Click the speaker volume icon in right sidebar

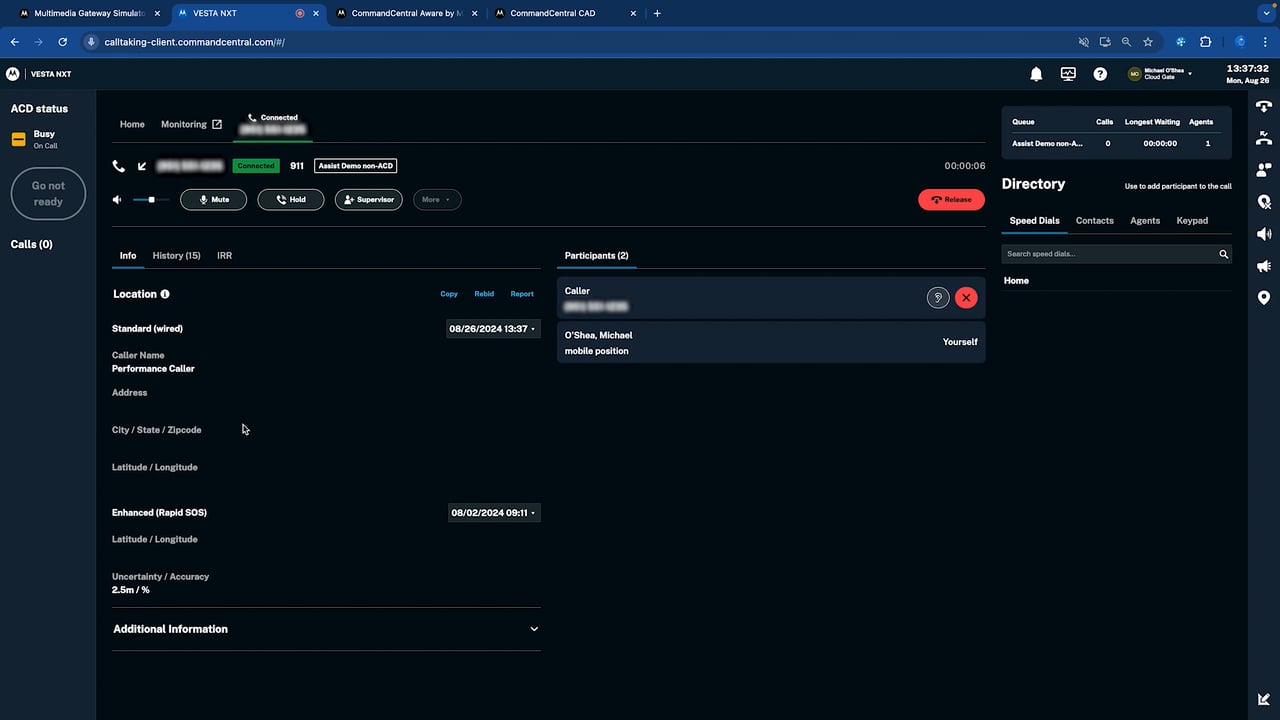coord(1264,234)
